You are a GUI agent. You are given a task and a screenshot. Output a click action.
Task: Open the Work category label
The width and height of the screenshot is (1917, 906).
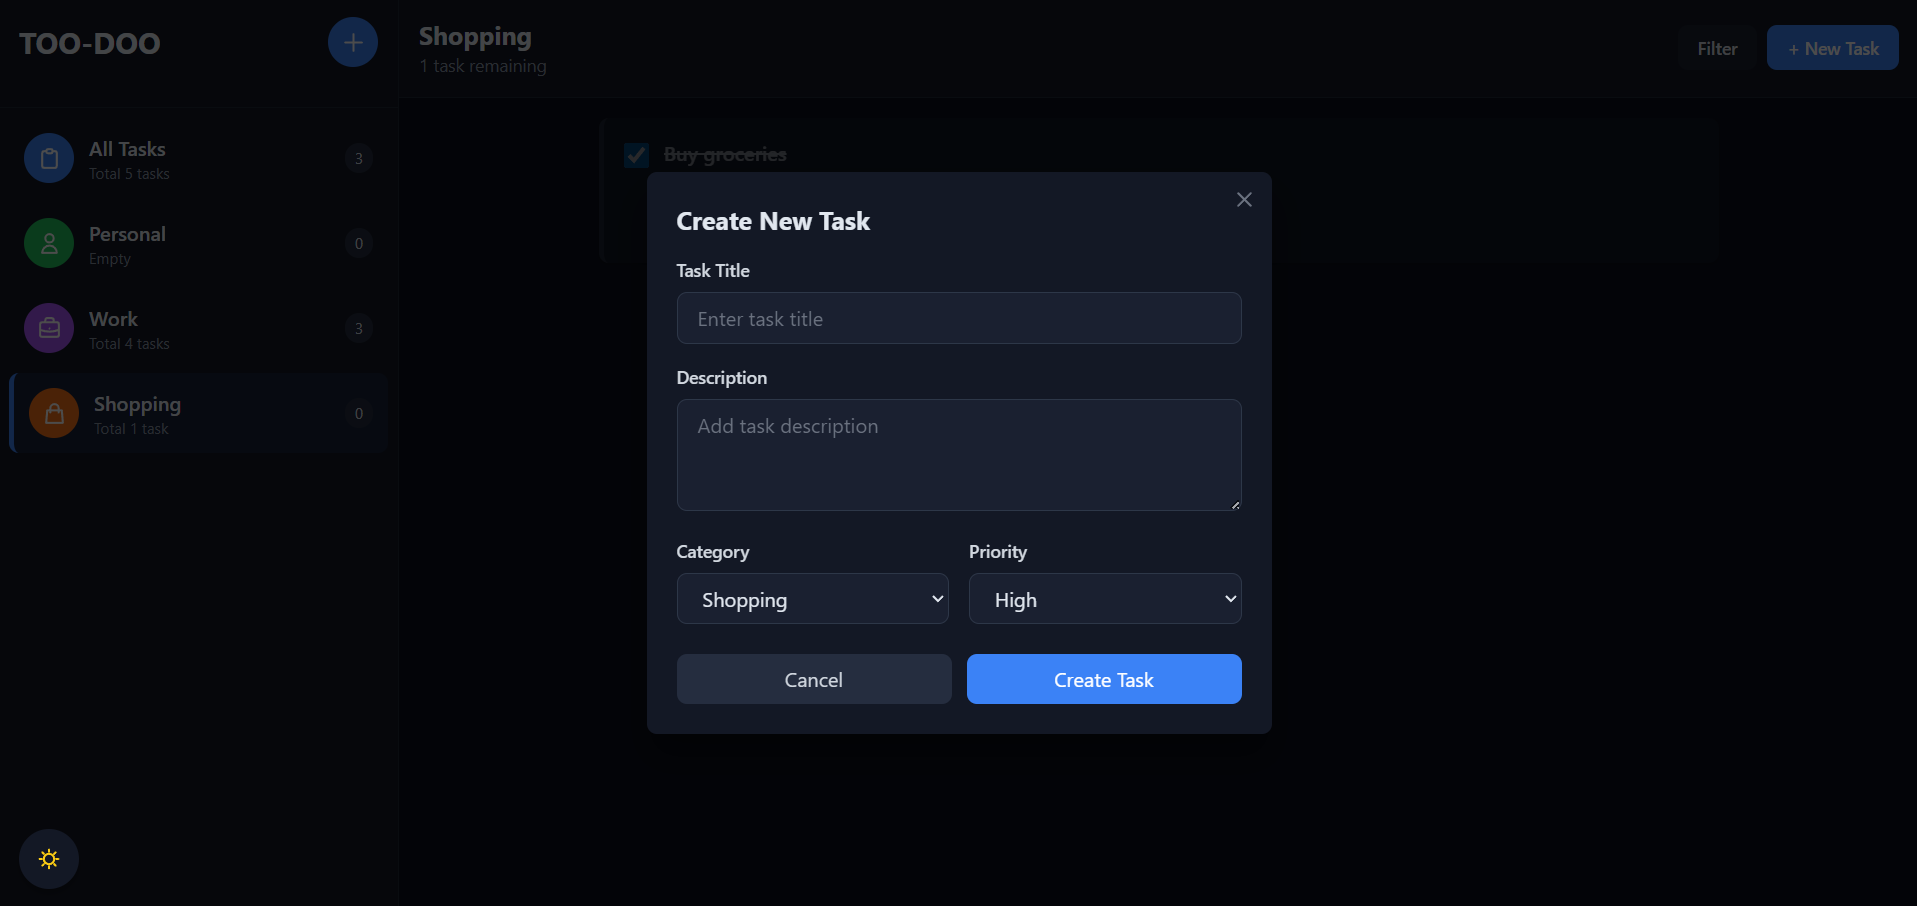coord(114,320)
